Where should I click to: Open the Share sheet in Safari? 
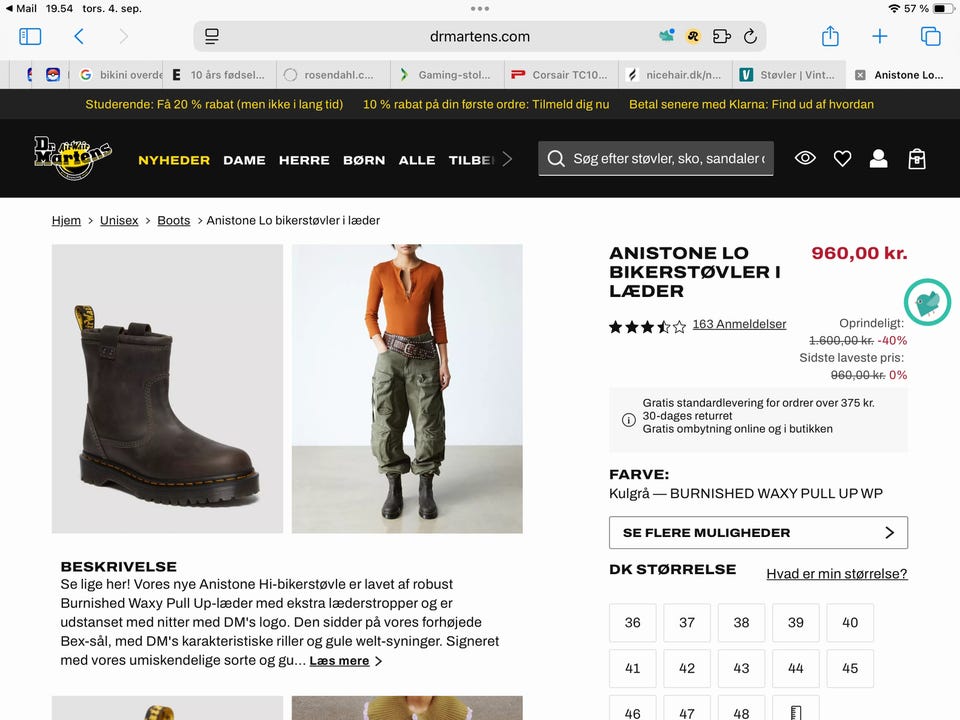pyautogui.click(x=831, y=36)
